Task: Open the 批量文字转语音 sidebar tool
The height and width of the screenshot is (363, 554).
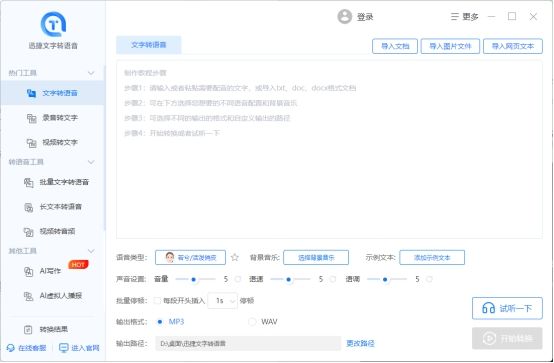Action: pyautogui.click(x=52, y=182)
